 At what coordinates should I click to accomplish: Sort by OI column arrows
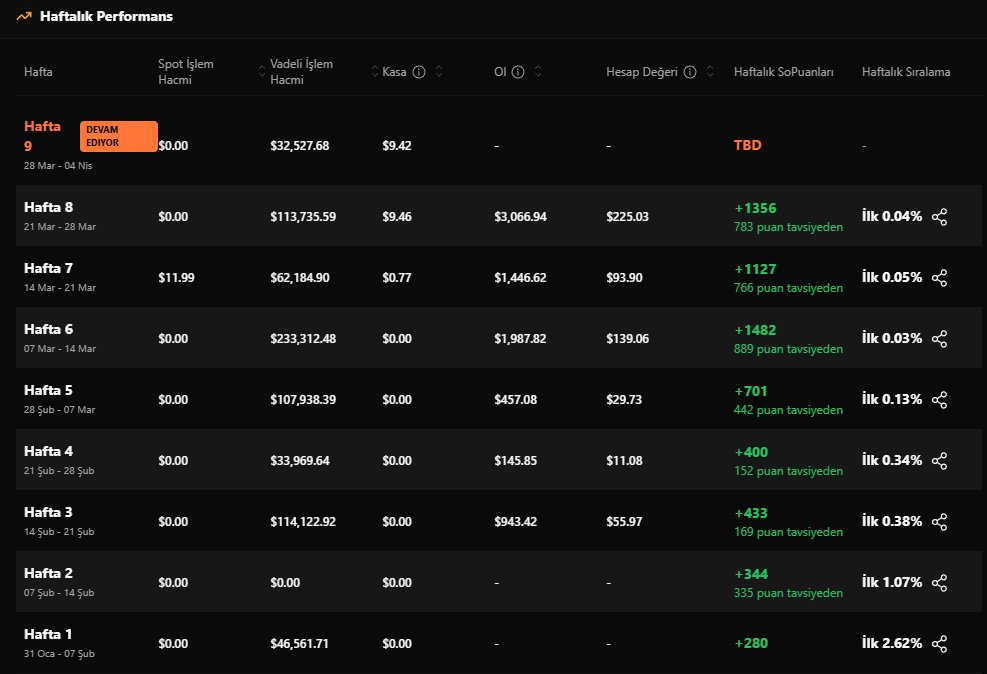538,72
